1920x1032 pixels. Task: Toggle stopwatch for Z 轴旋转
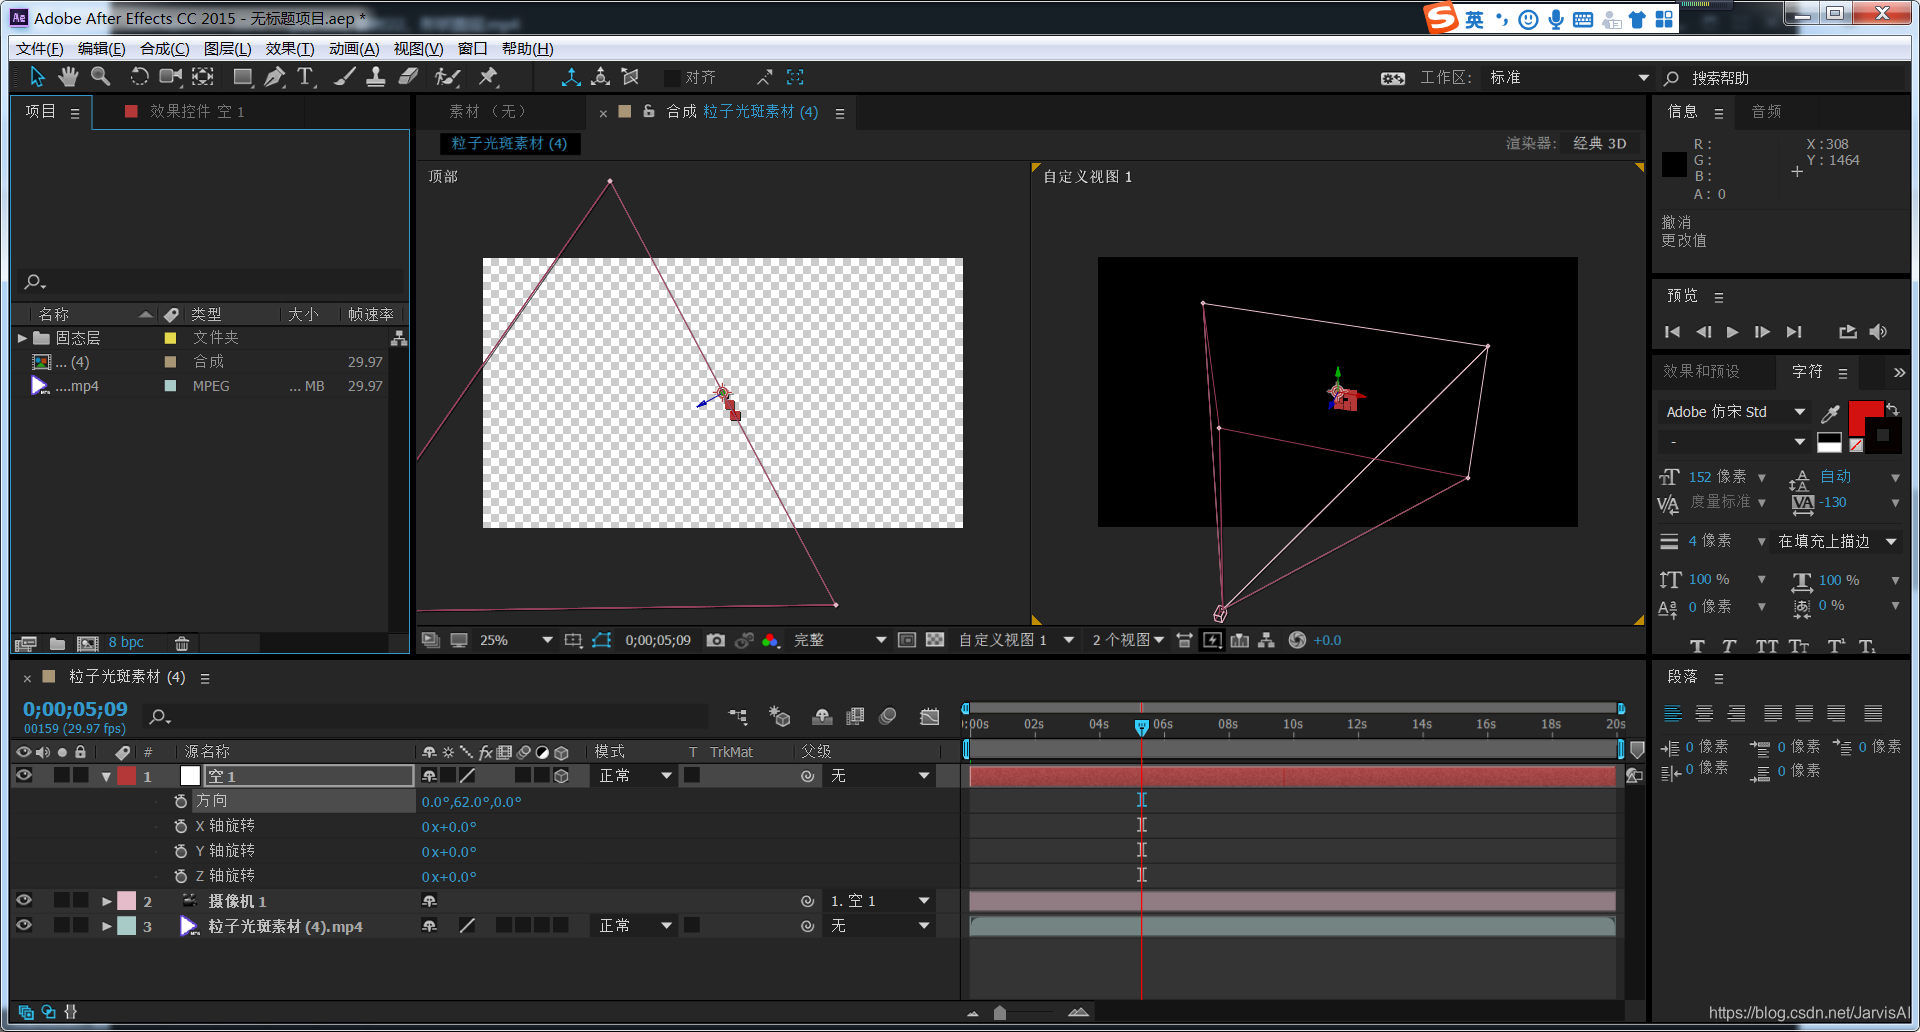(x=180, y=876)
